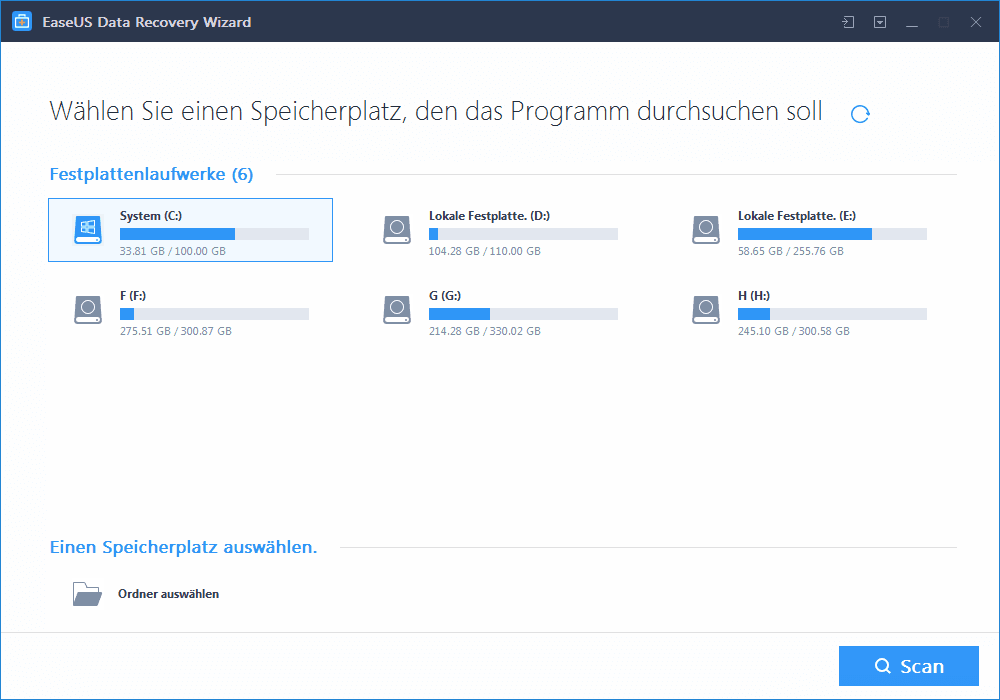This screenshot has width=1000, height=700.
Task: Click the EaseUS logo in the title bar
Action: click(x=21, y=21)
